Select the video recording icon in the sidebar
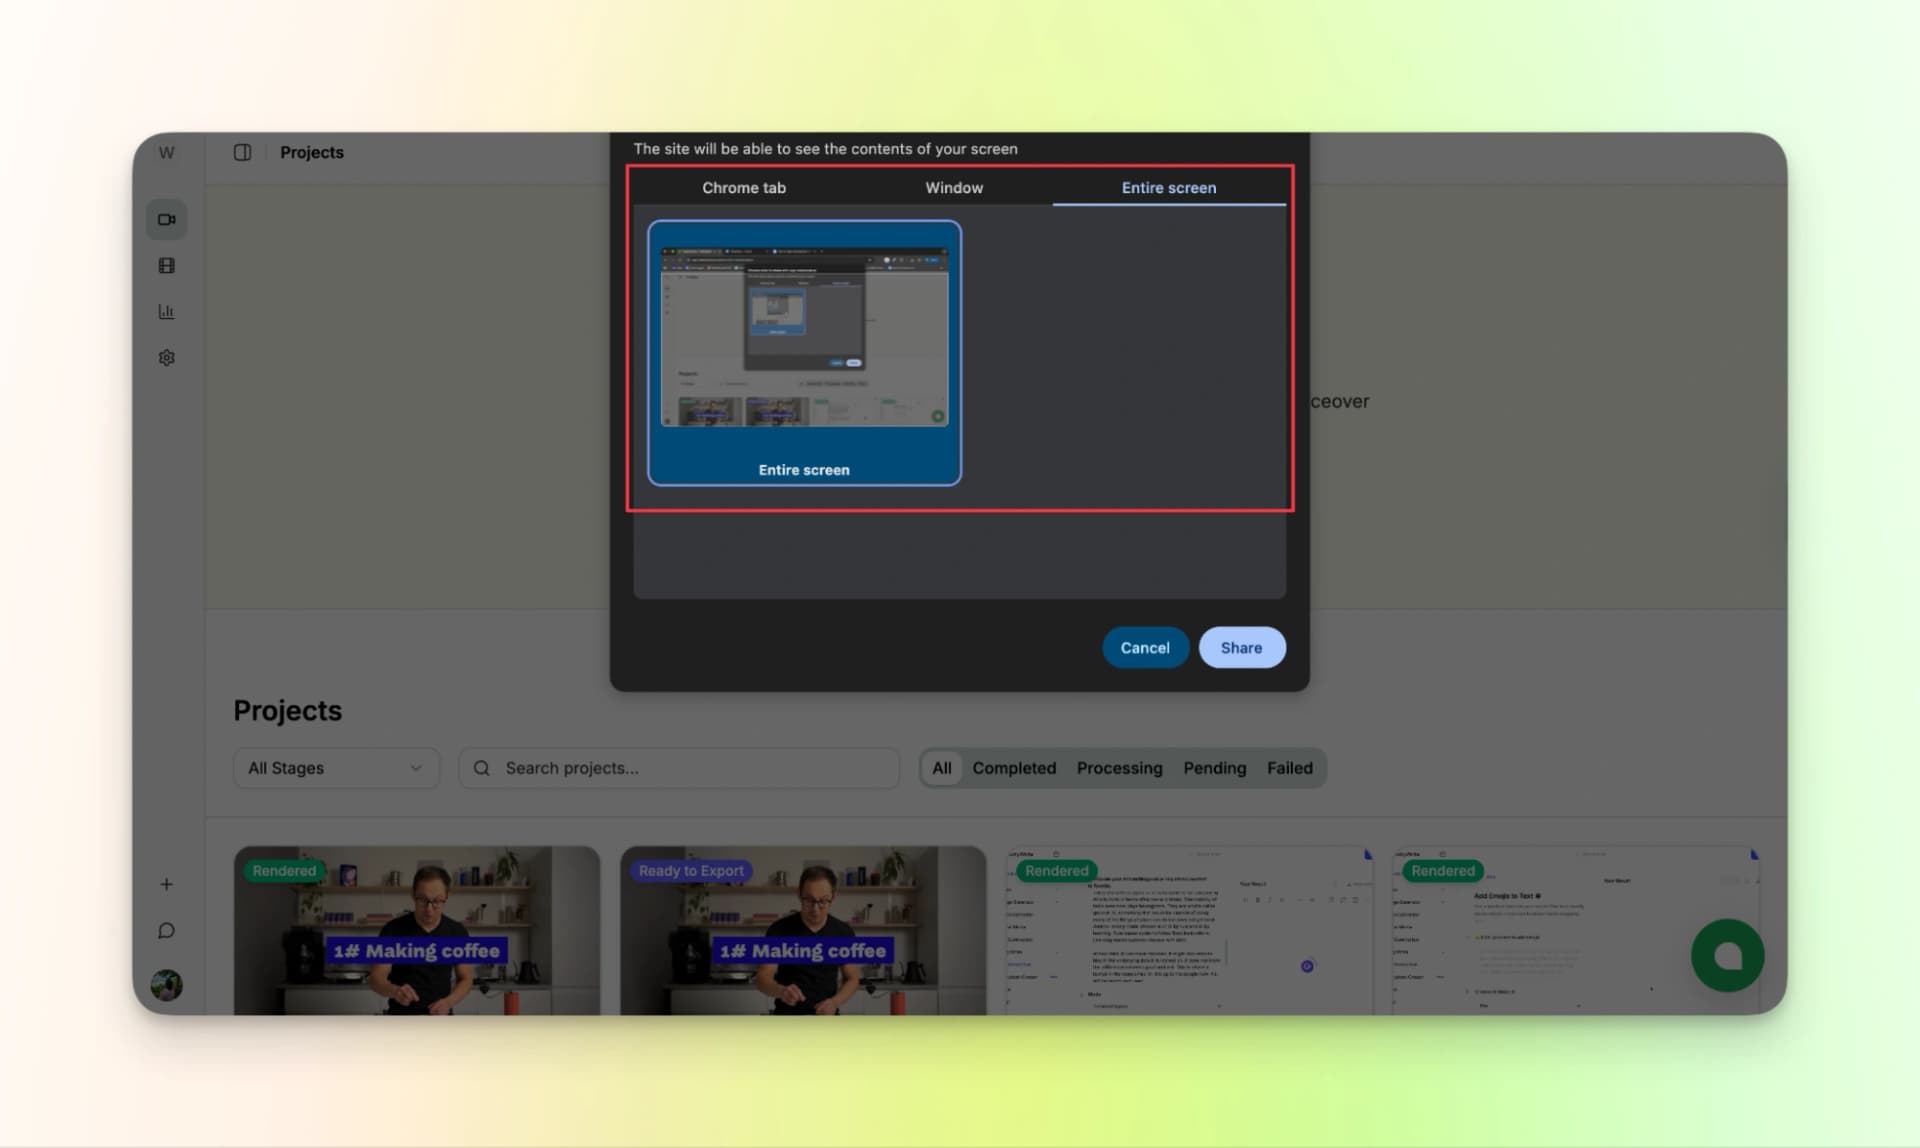The height and width of the screenshot is (1148, 1920). click(166, 219)
